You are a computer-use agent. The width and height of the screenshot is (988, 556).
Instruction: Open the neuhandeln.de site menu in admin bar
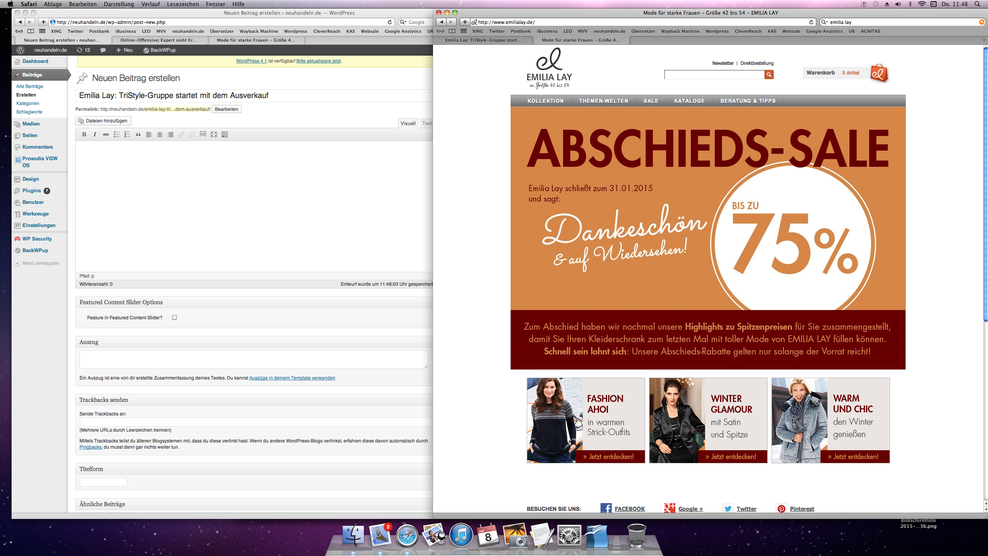[50, 50]
